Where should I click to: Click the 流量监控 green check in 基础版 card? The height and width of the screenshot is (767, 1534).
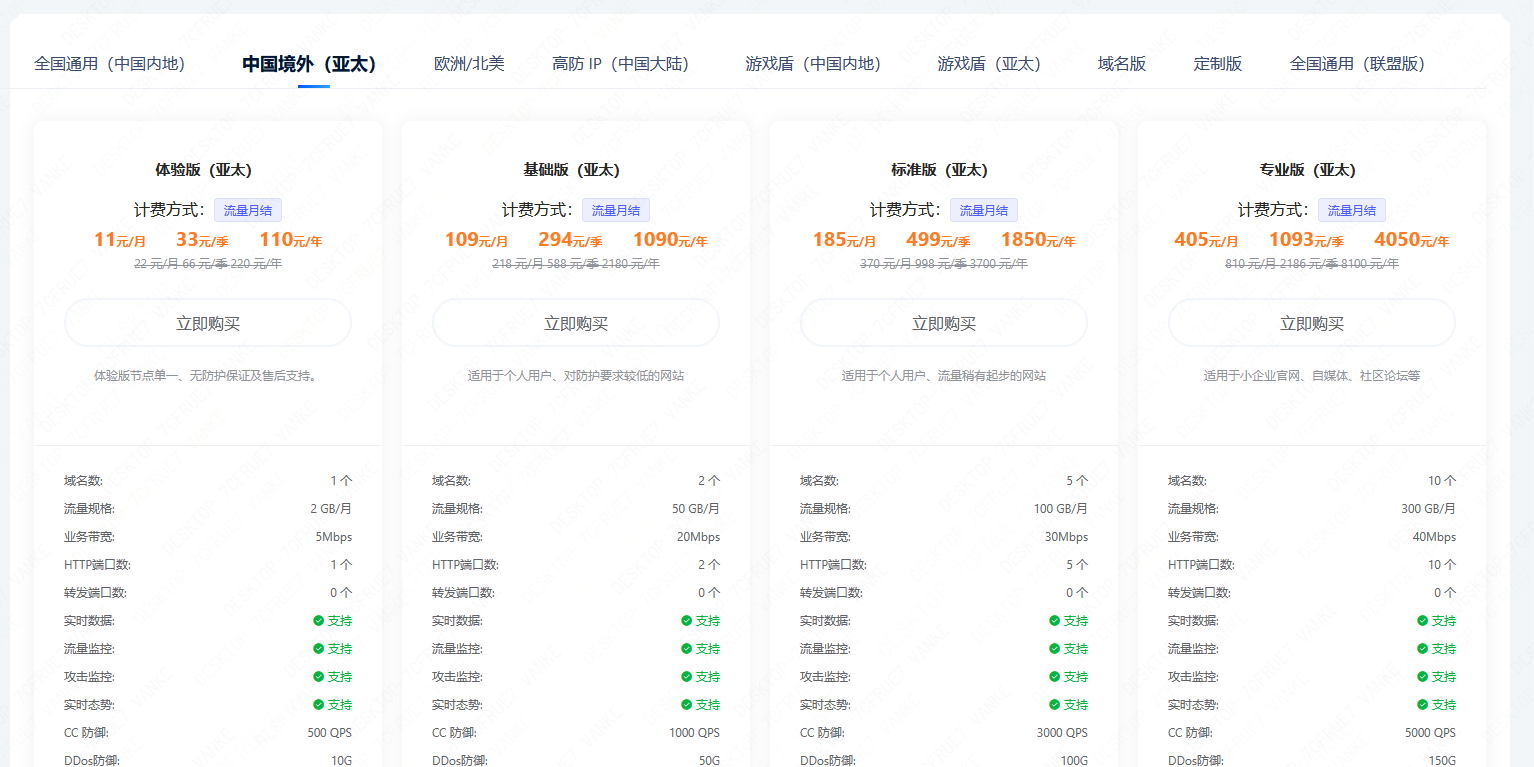(686, 649)
